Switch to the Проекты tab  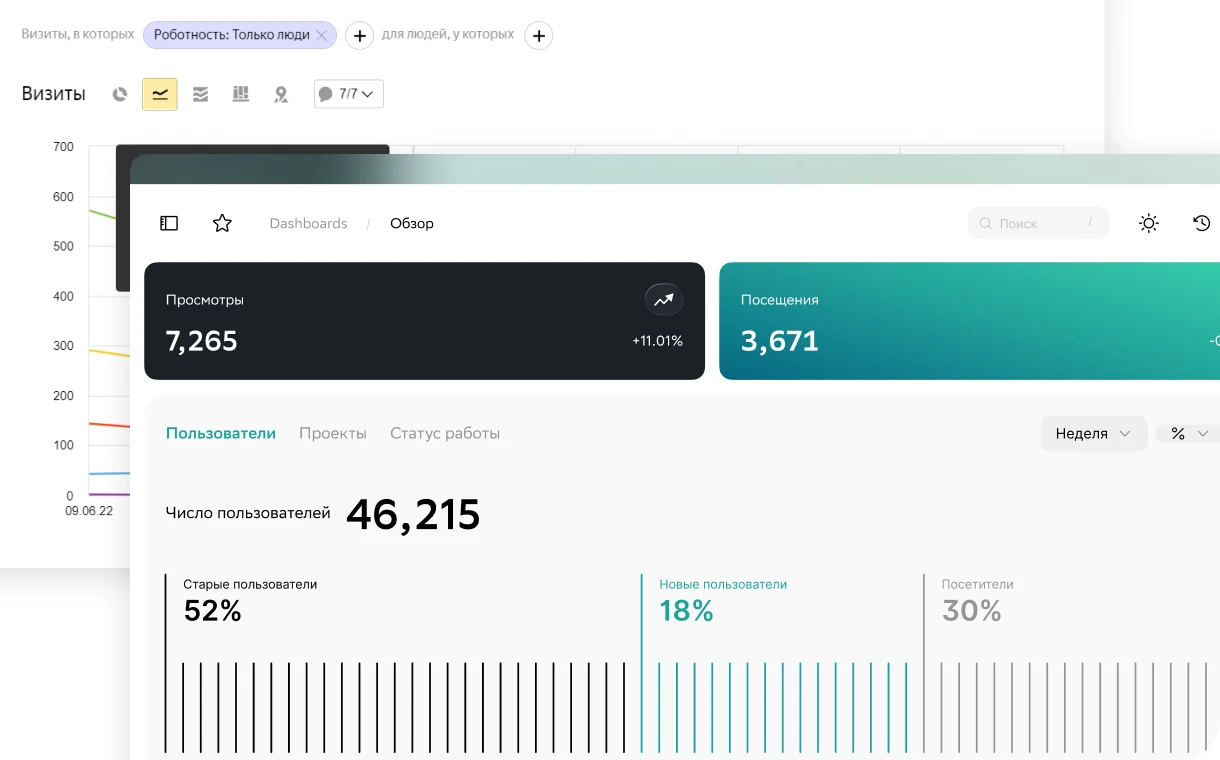(333, 433)
